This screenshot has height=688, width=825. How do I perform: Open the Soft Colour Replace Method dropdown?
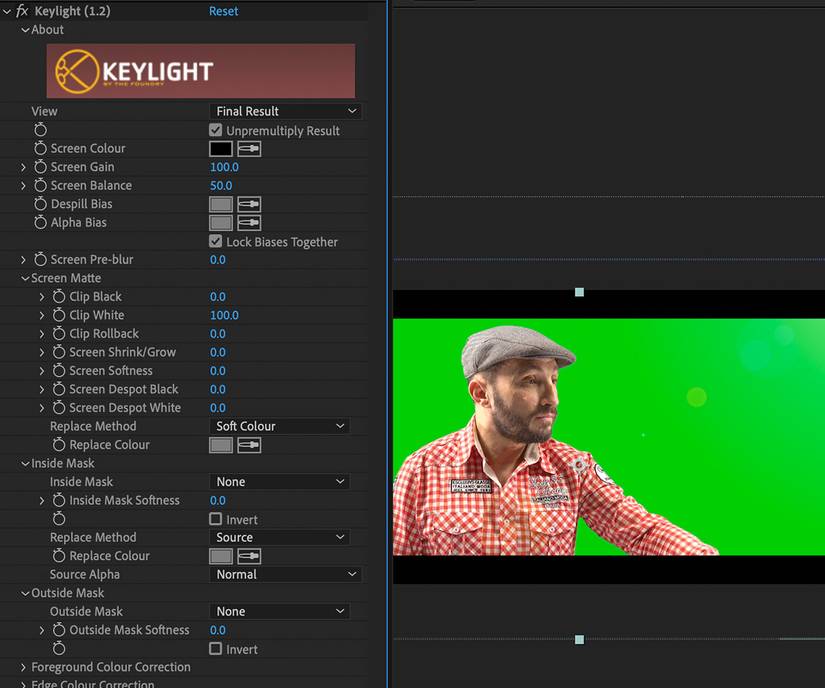tap(279, 426)
